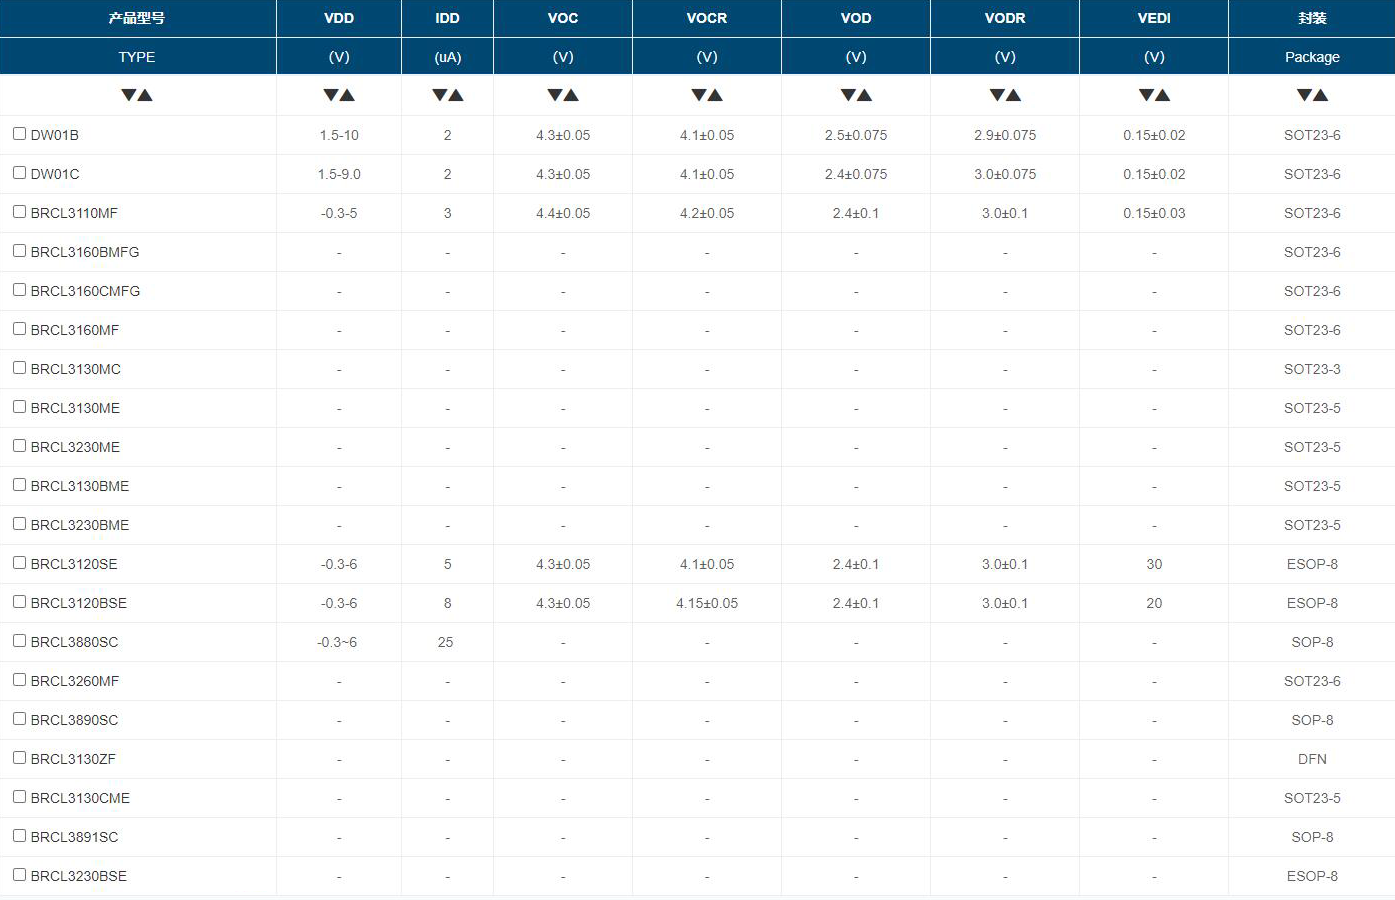
Task: Click the VOCR column header
Action: 707,18
